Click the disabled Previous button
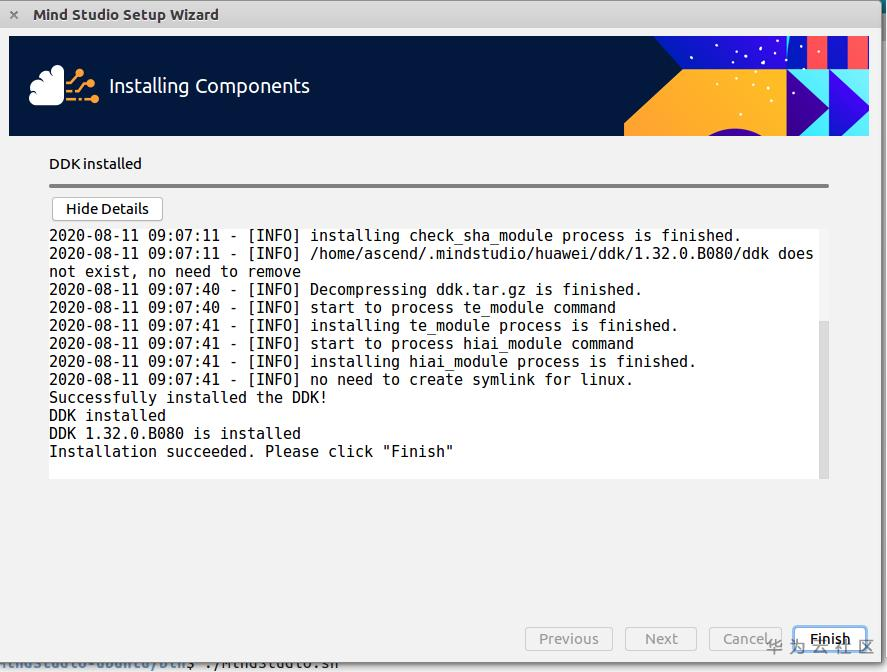This screenshot has height=672, width=887. 569,639
